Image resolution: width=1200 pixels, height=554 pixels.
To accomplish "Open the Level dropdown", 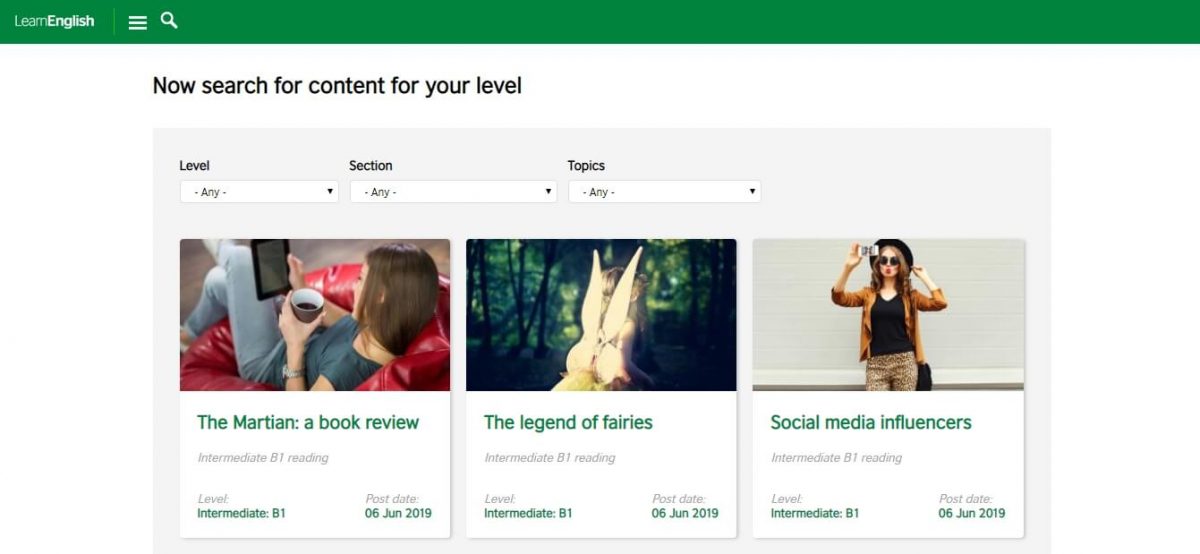I will coord(259,191).
